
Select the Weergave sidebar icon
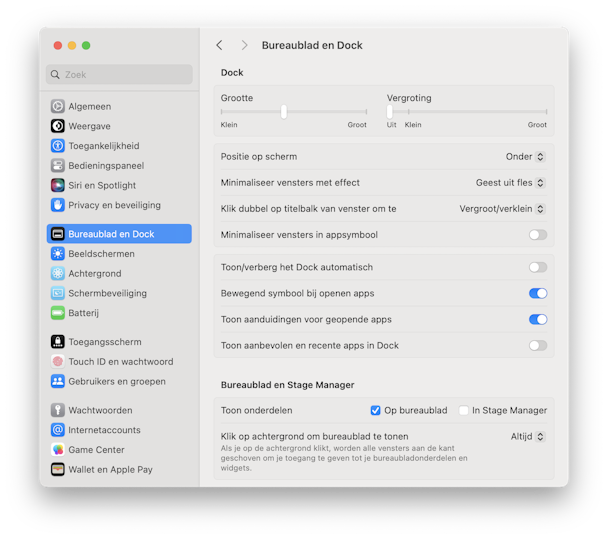pos(58,126)
